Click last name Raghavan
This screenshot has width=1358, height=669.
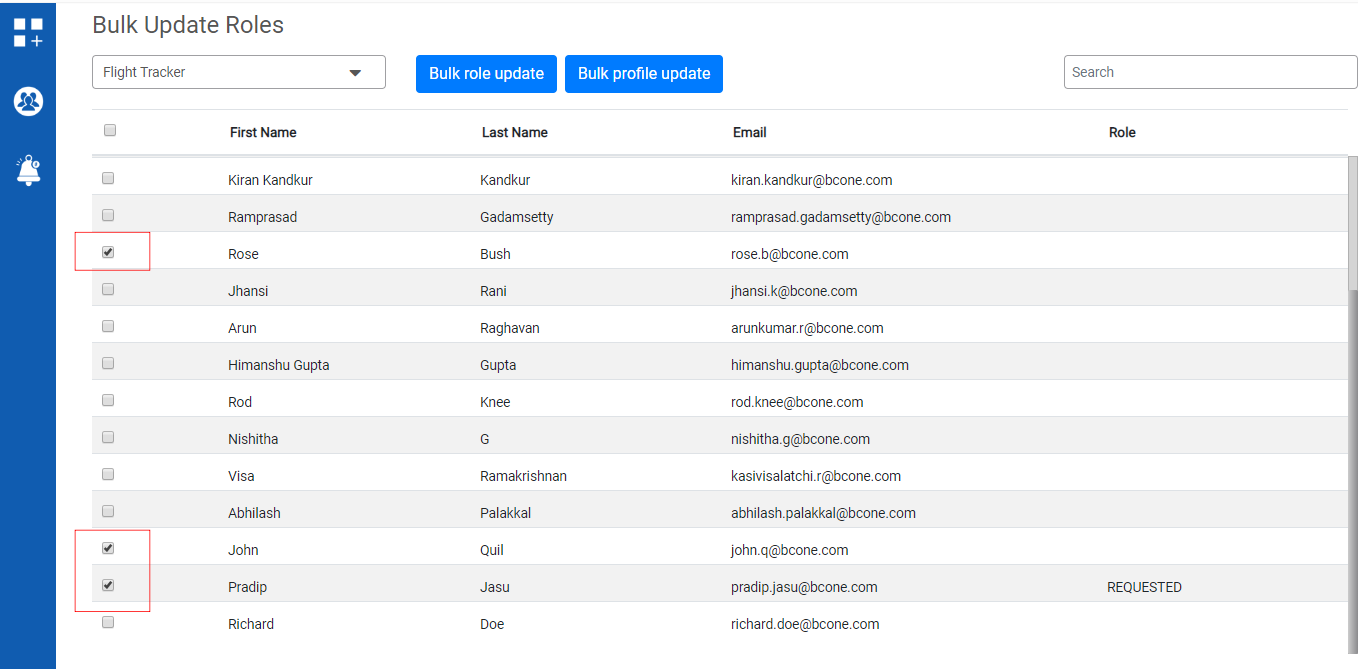click(x=510, y=328)
